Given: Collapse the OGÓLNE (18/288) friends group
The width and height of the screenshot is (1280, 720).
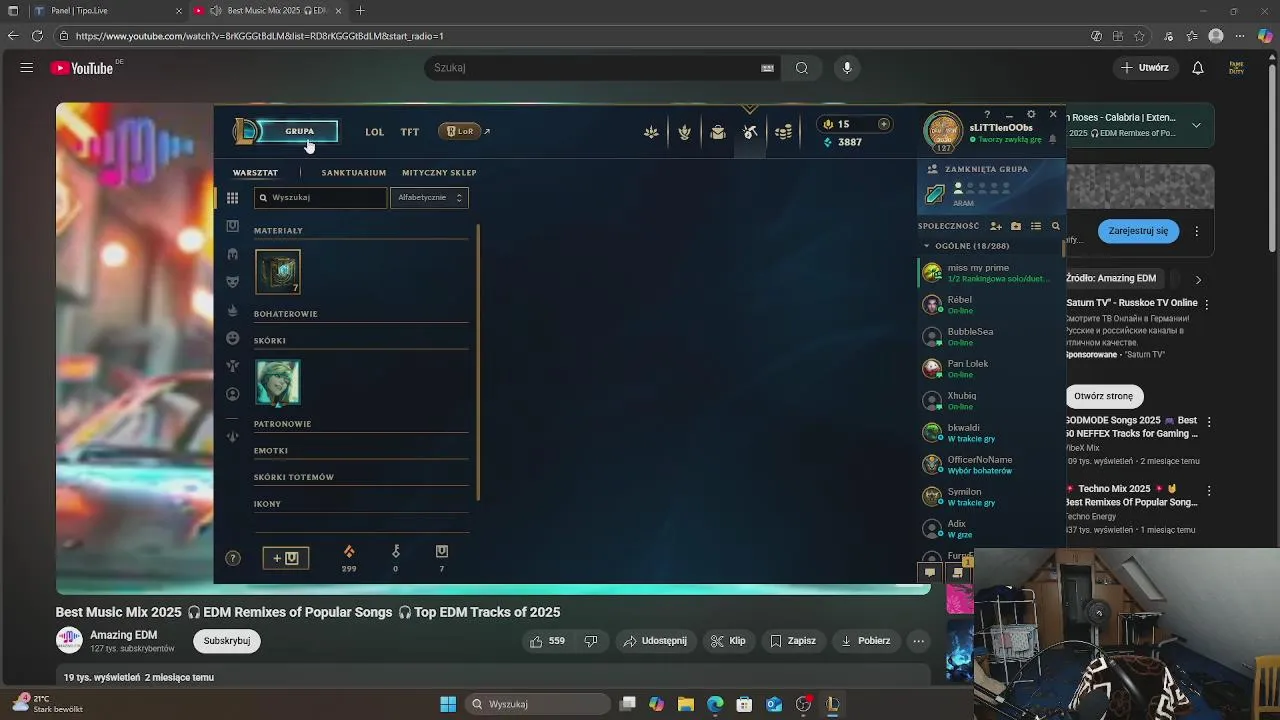Looking at the screenshot, I should [x=927, y=246].
